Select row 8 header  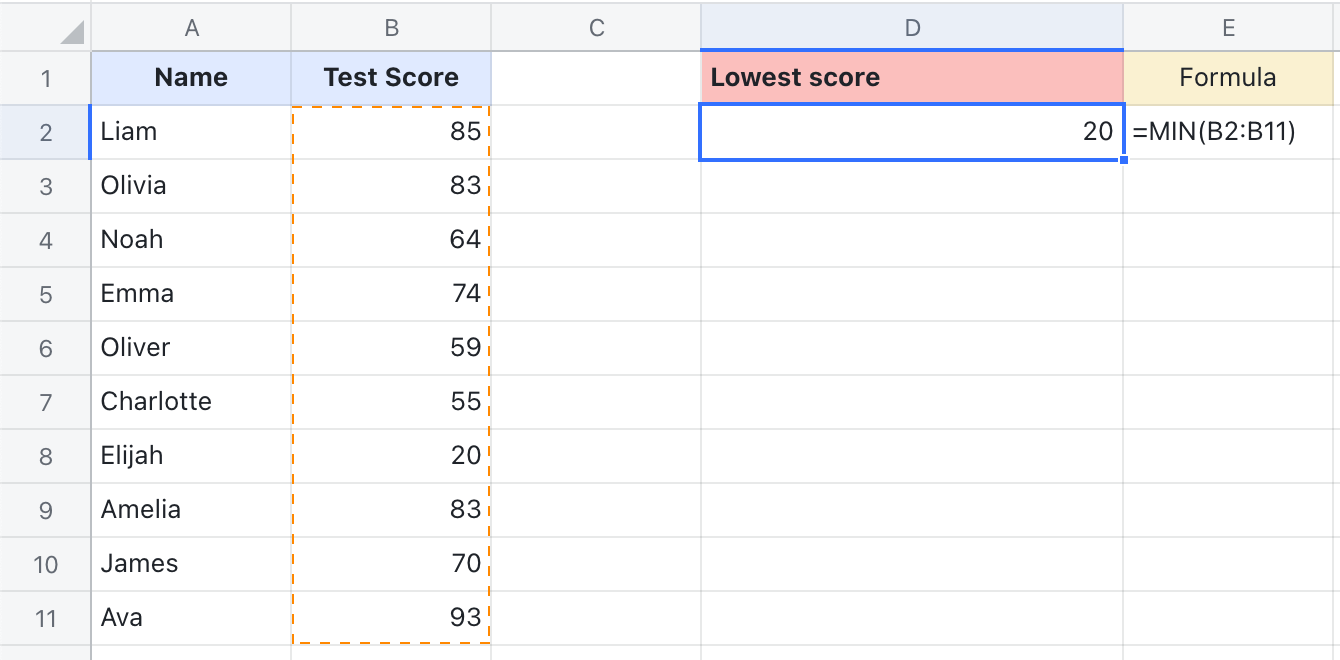pyautogui.click(x=45, y=455)
